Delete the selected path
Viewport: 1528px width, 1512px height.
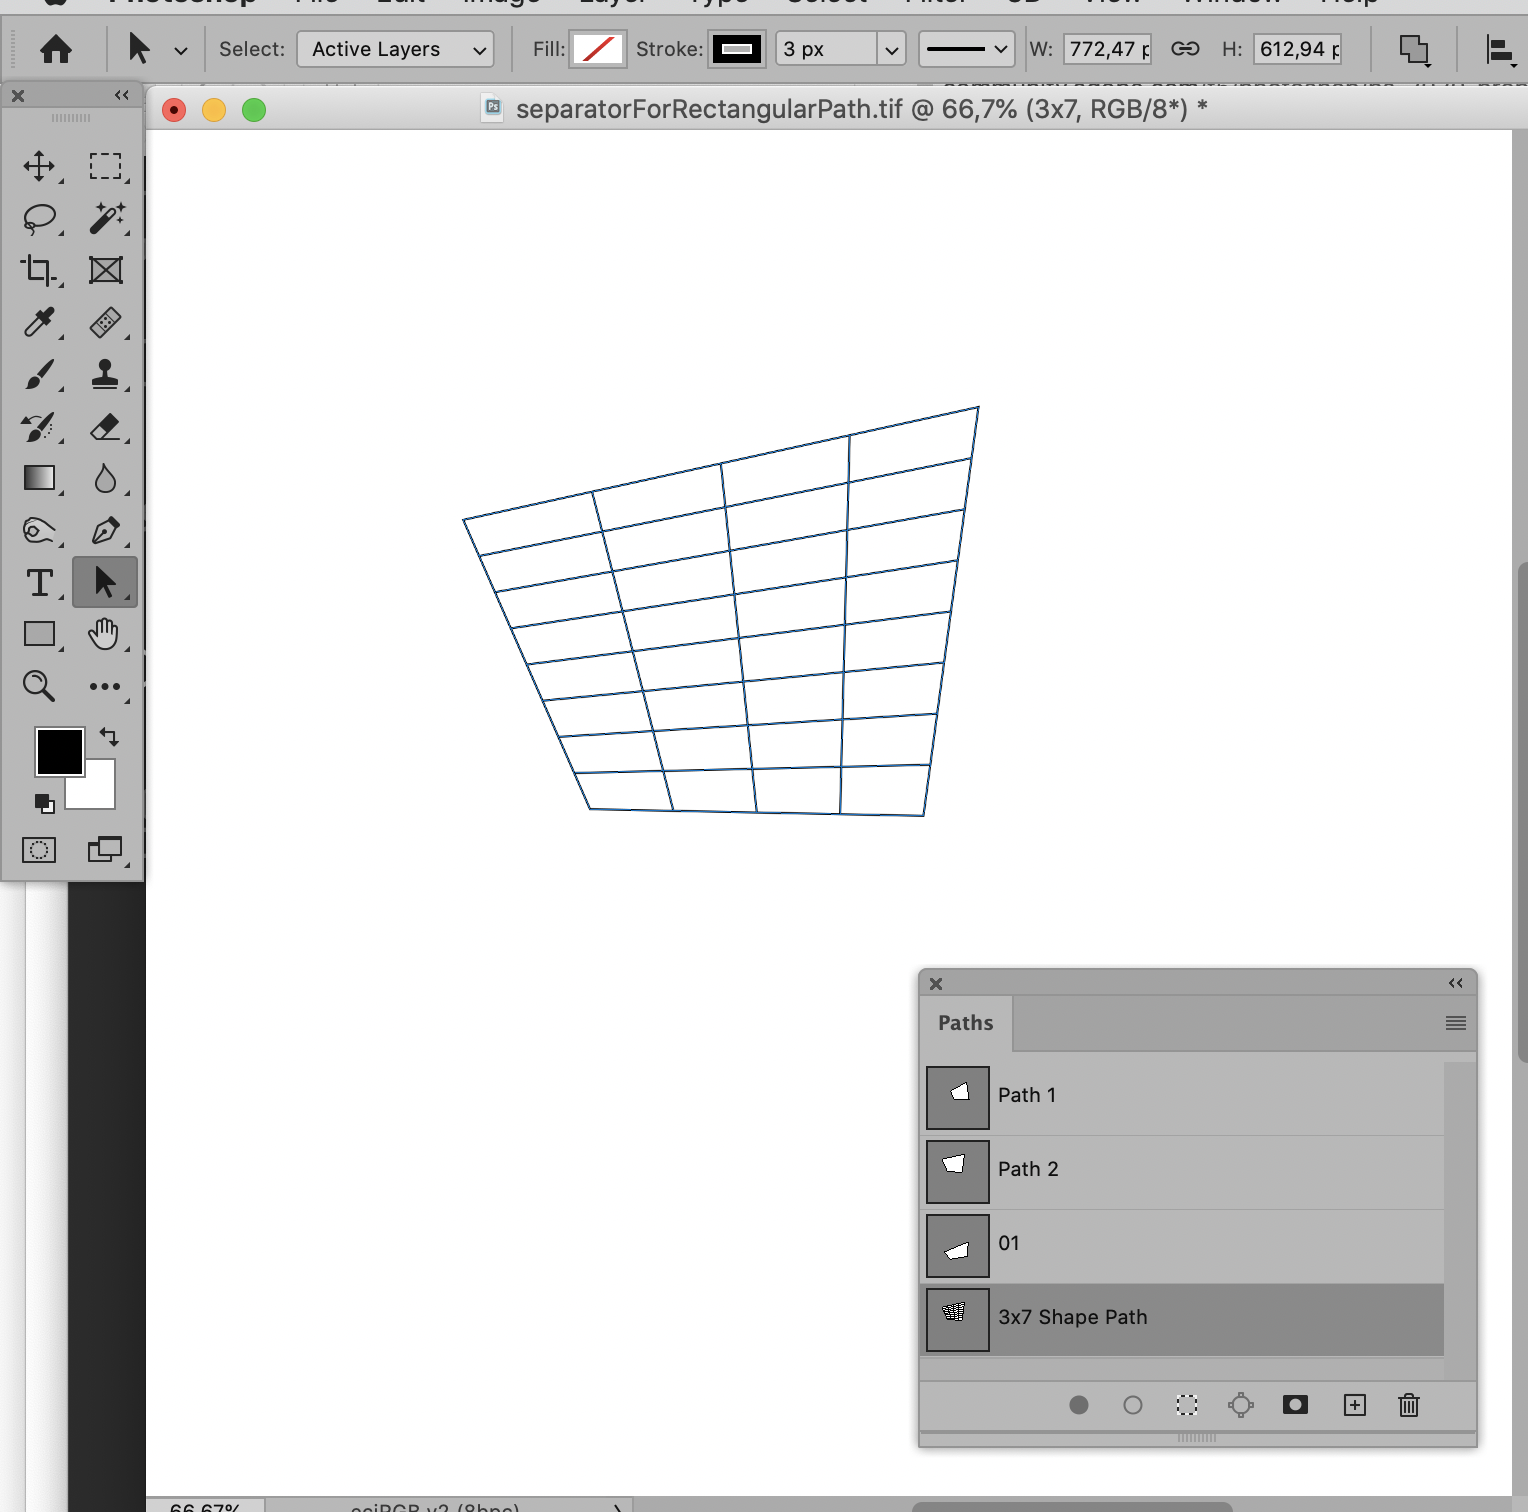point(1408,1405)
